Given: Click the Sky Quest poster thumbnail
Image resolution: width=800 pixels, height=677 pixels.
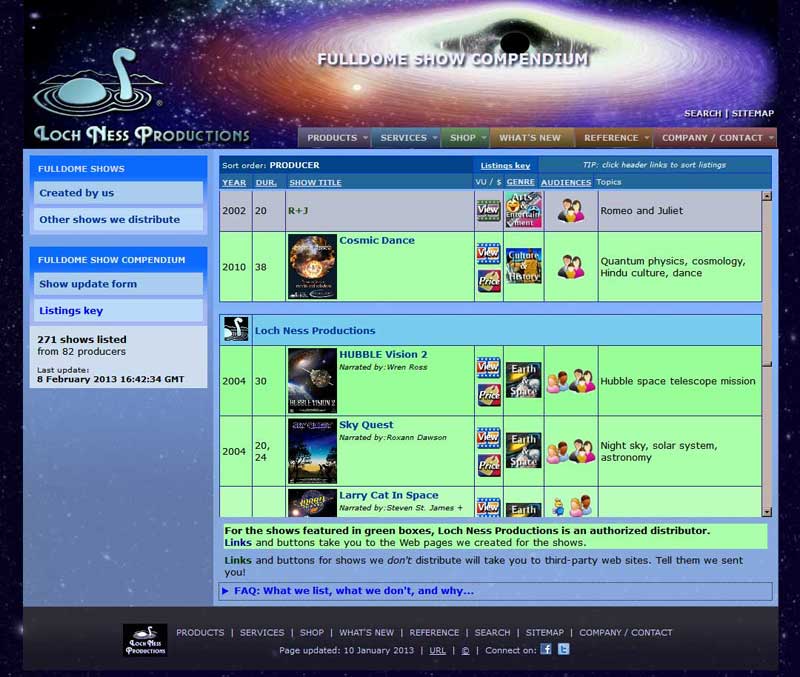Looking at the screenshot, I should 312,451.
